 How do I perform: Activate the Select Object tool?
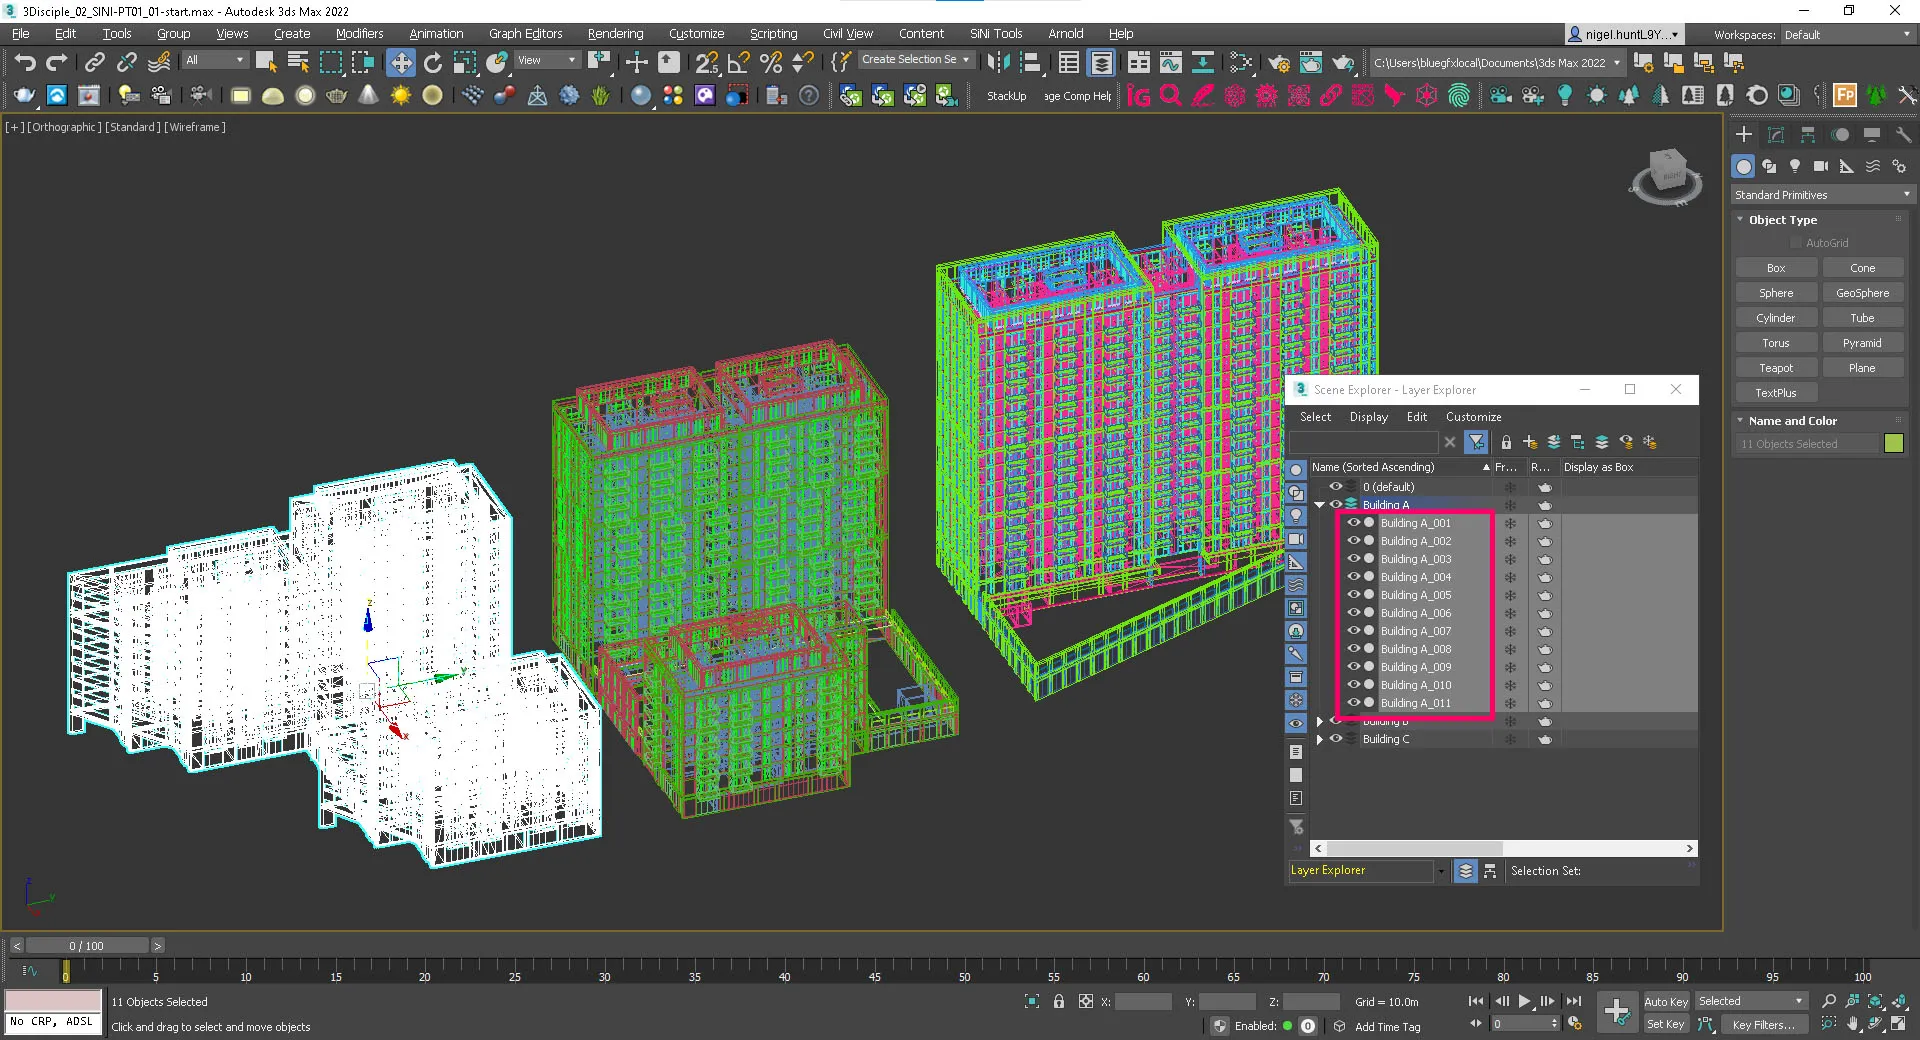266,62
